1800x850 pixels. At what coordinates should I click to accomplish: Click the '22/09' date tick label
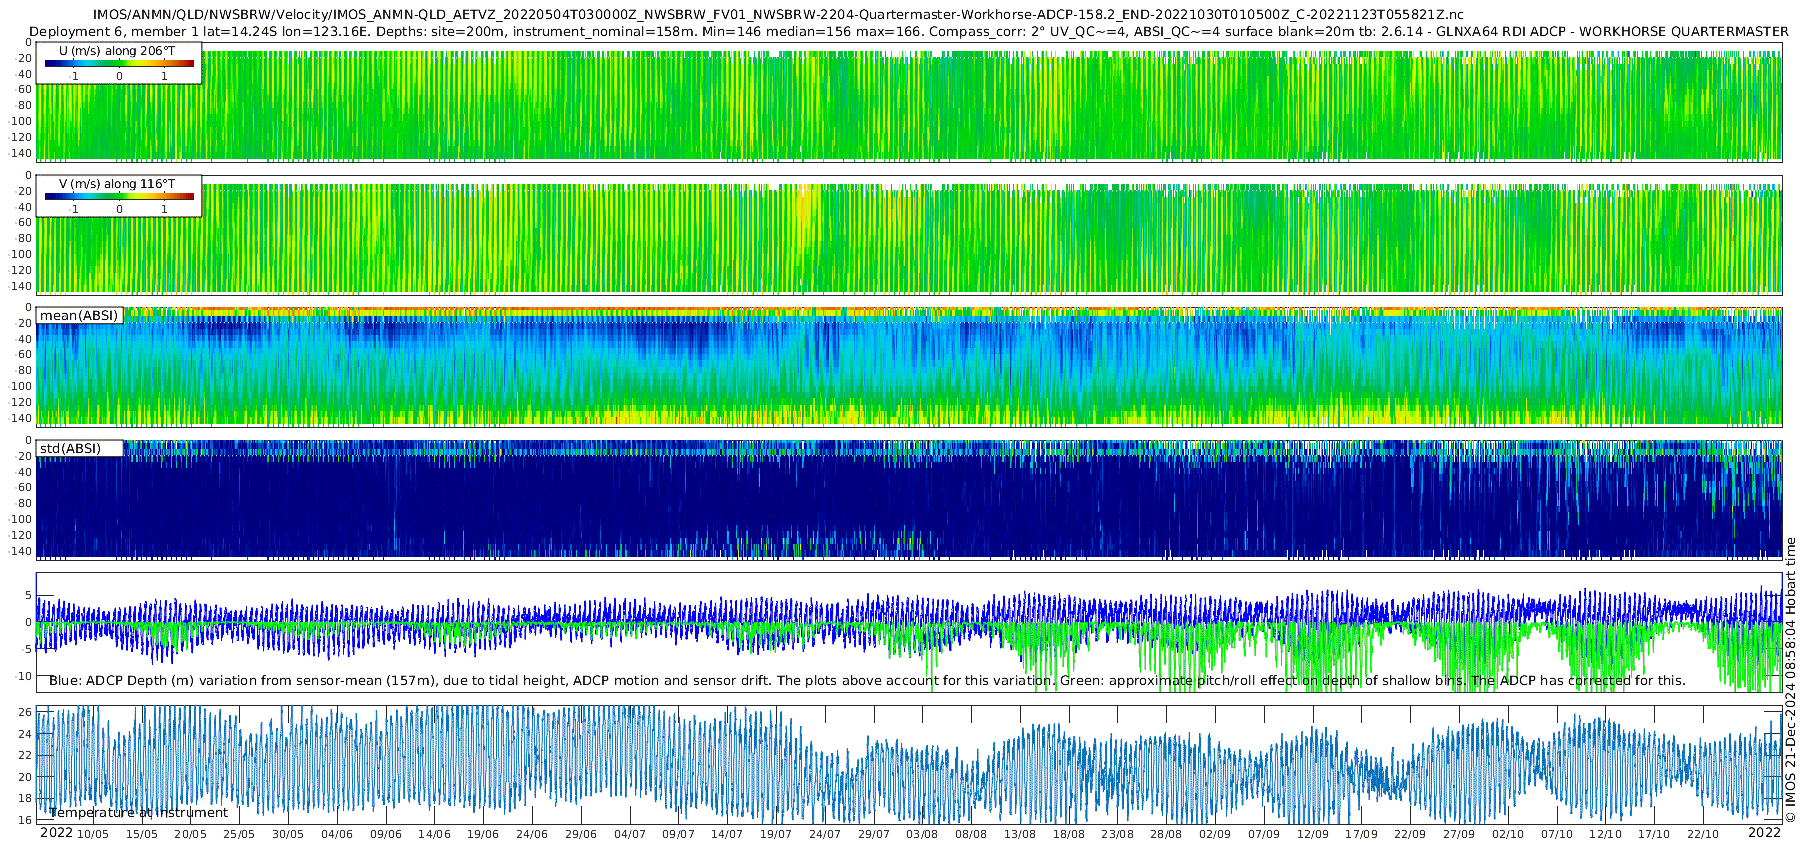(1410, 834)
